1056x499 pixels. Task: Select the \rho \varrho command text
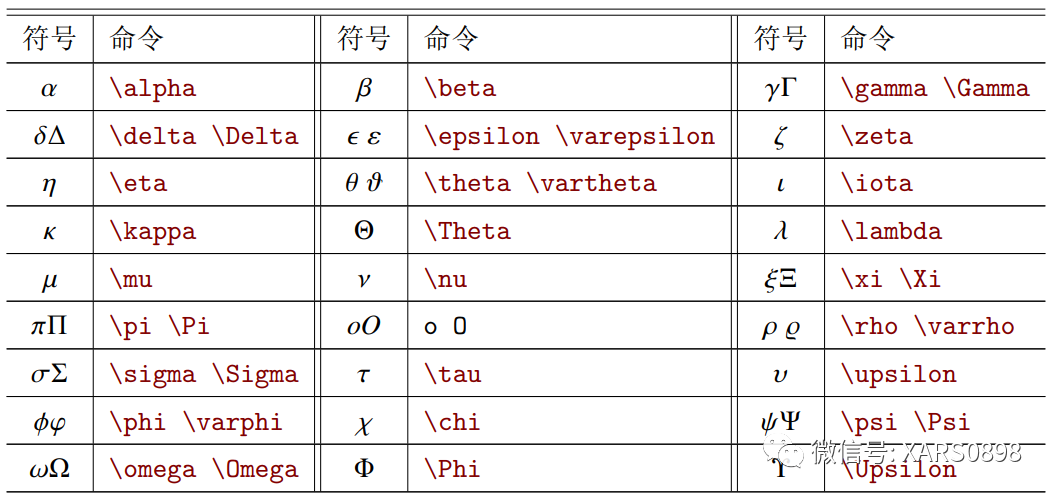(927, 326)
